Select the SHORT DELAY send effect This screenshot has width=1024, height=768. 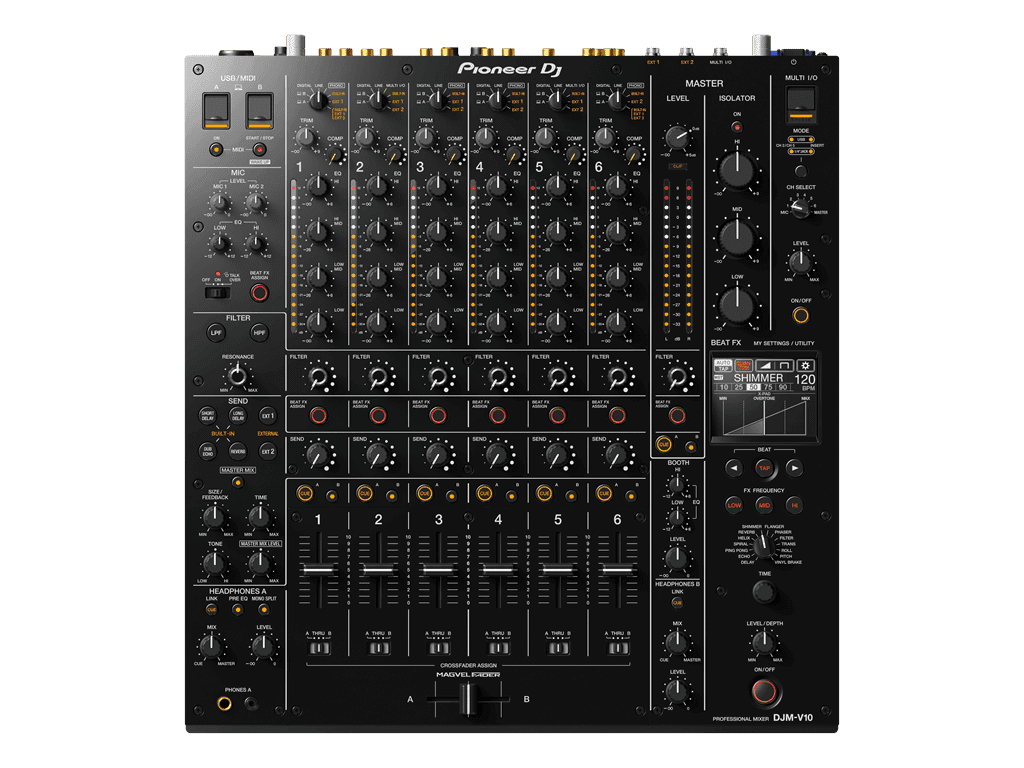tap(208, 414)
